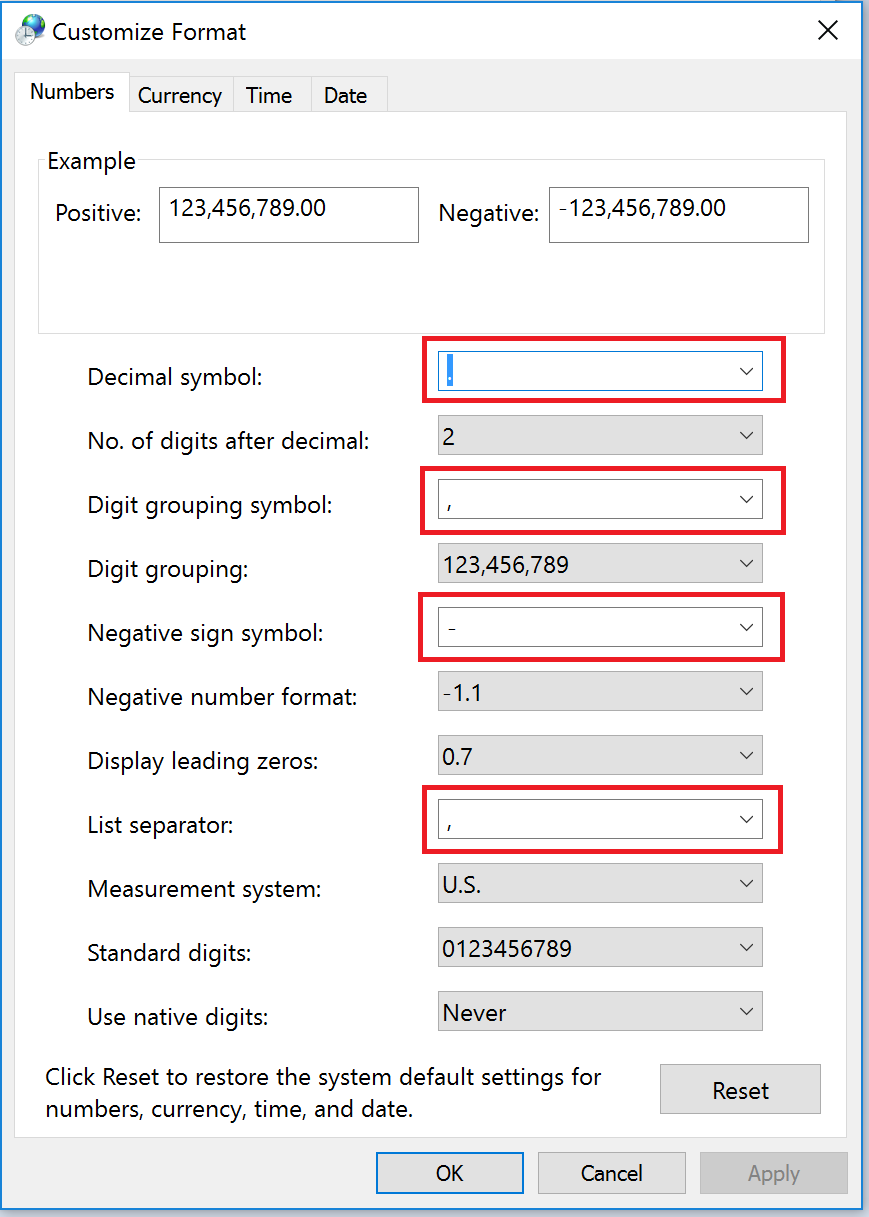Open the Negative sign symbol dropdown
The image size is (869, 1217).
(x=600, y=628)
